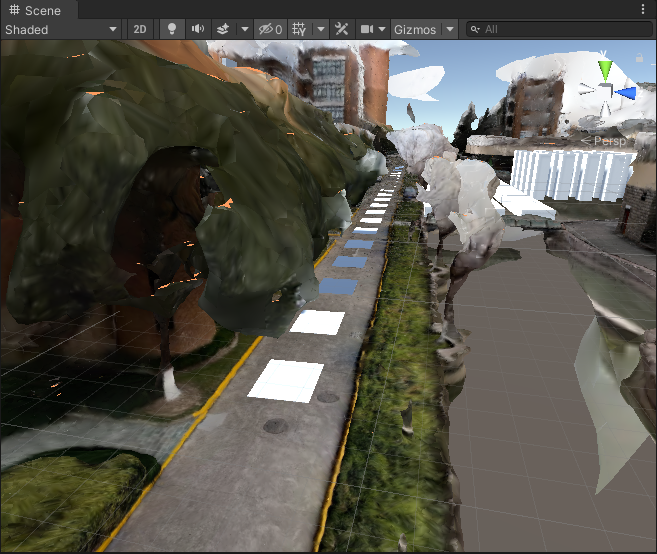
Task: Expand the grid settings dropdown arrow
Action: click(320, 30)
